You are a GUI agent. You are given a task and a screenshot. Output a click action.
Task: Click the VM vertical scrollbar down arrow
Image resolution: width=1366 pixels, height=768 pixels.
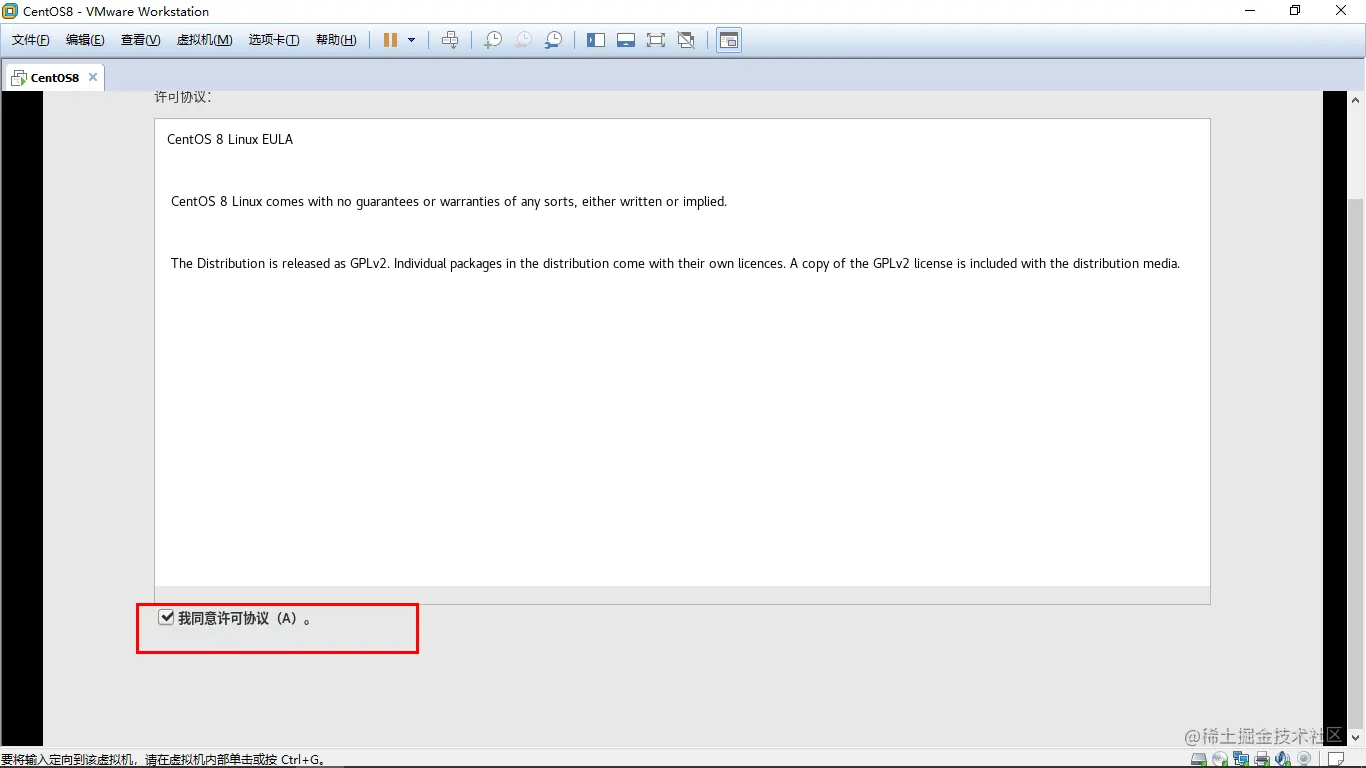(1357, 737)
